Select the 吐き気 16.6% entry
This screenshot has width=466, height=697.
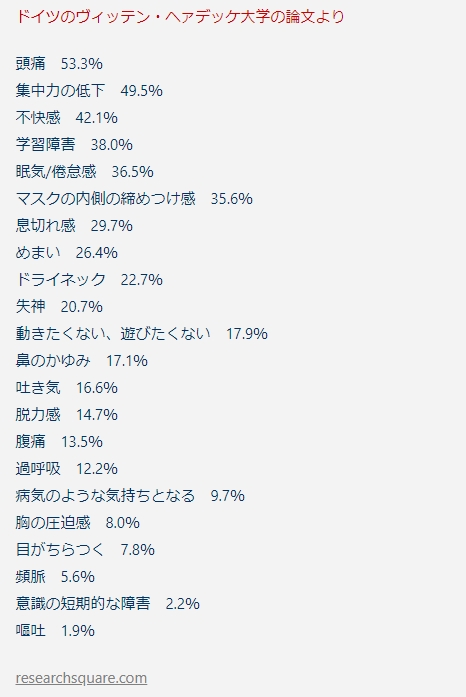pyautogui.click(x=67, y=388)
